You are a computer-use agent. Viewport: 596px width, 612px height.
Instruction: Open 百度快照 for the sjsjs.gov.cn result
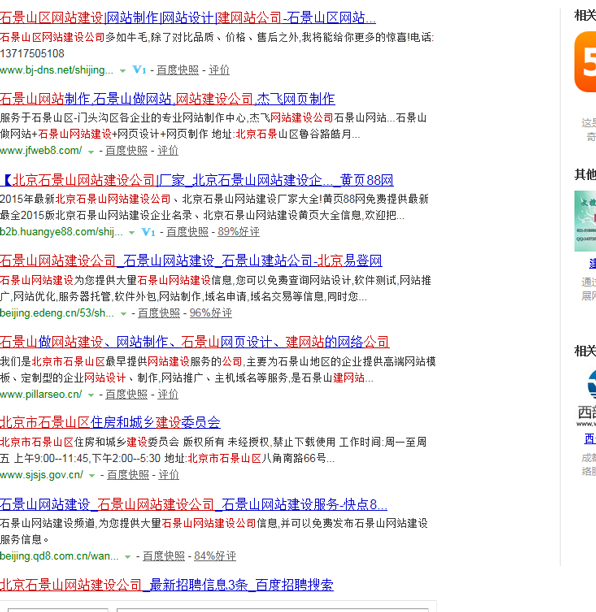pos(128,475)
